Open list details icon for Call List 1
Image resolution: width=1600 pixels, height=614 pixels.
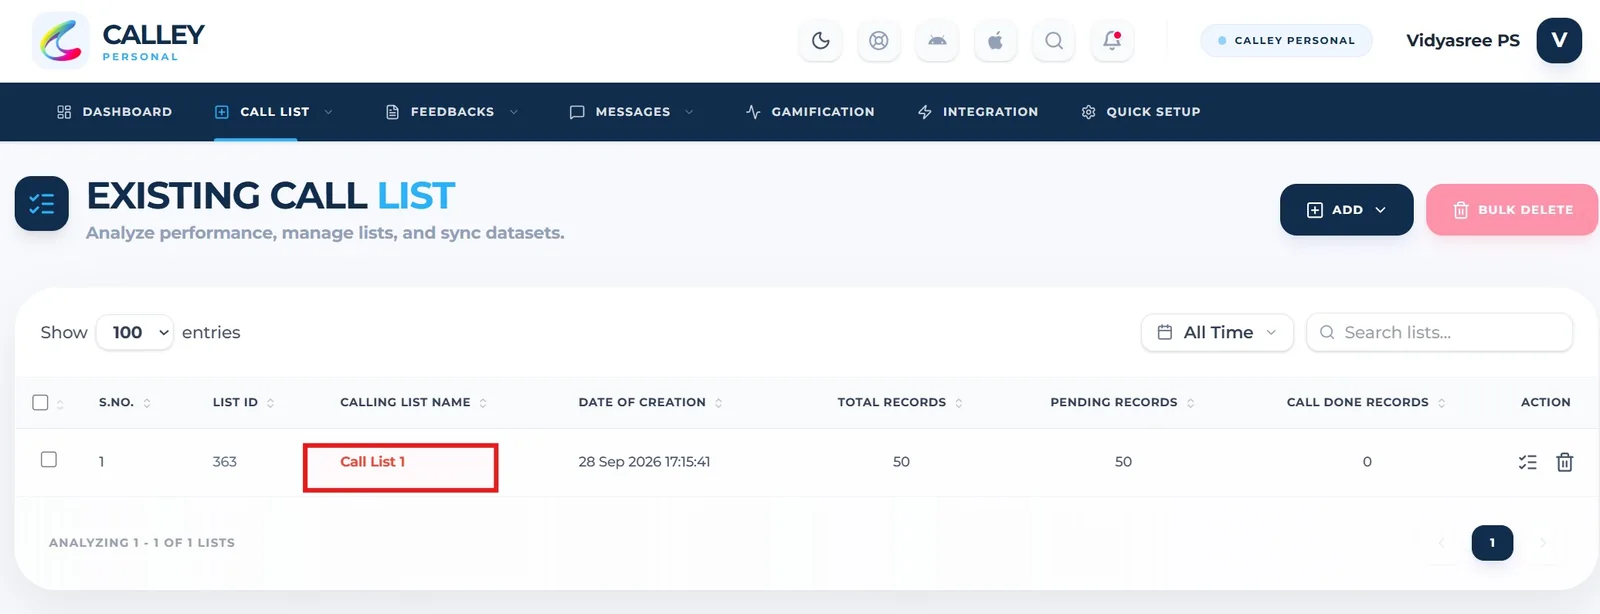coord(1527,462)
